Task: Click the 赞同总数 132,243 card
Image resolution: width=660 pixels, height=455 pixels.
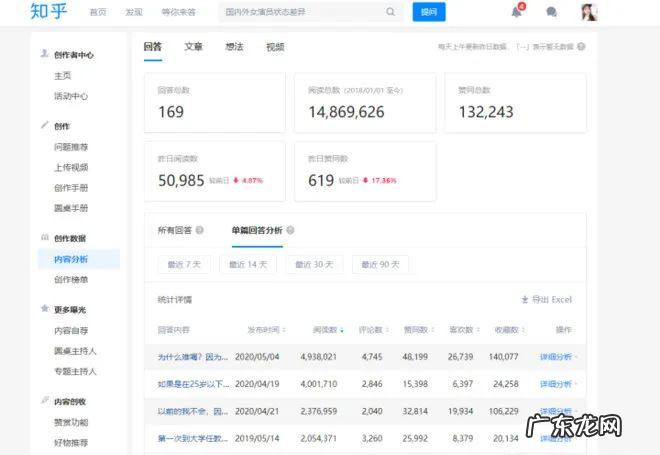Action: coord(515,102)
